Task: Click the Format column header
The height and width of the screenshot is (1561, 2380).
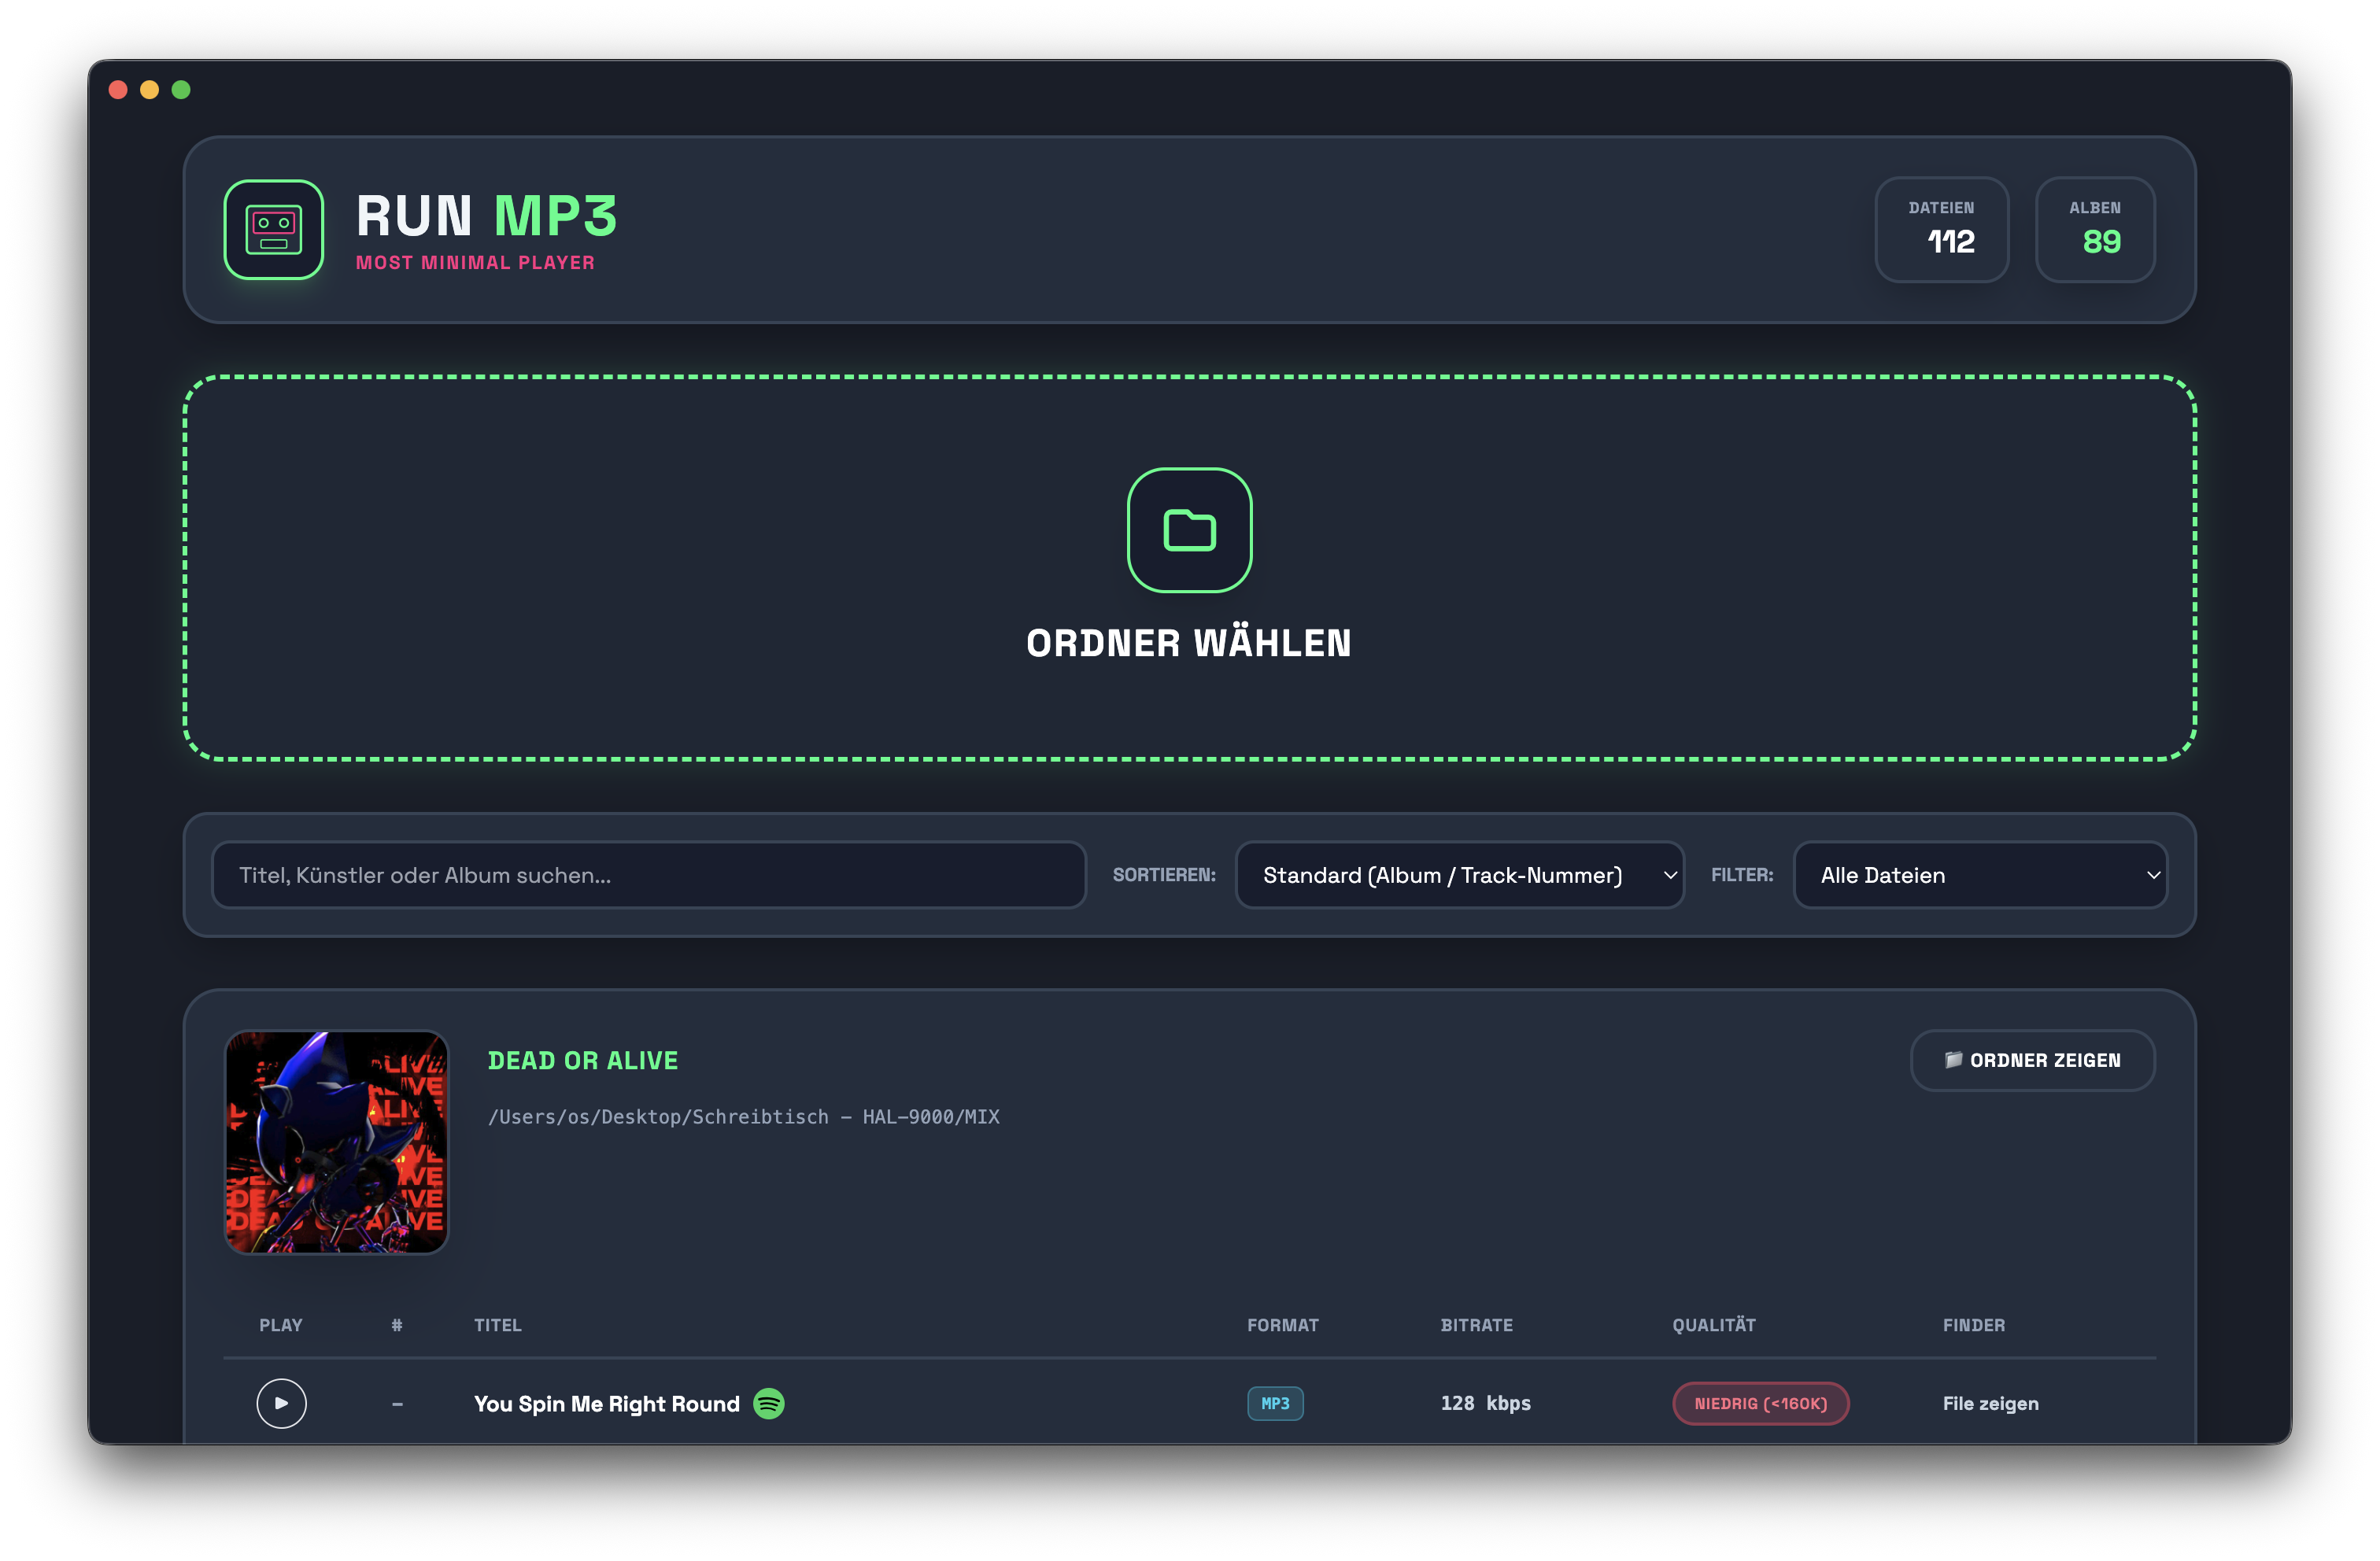Action: pyautogui.click(x=1282, y=1325)
